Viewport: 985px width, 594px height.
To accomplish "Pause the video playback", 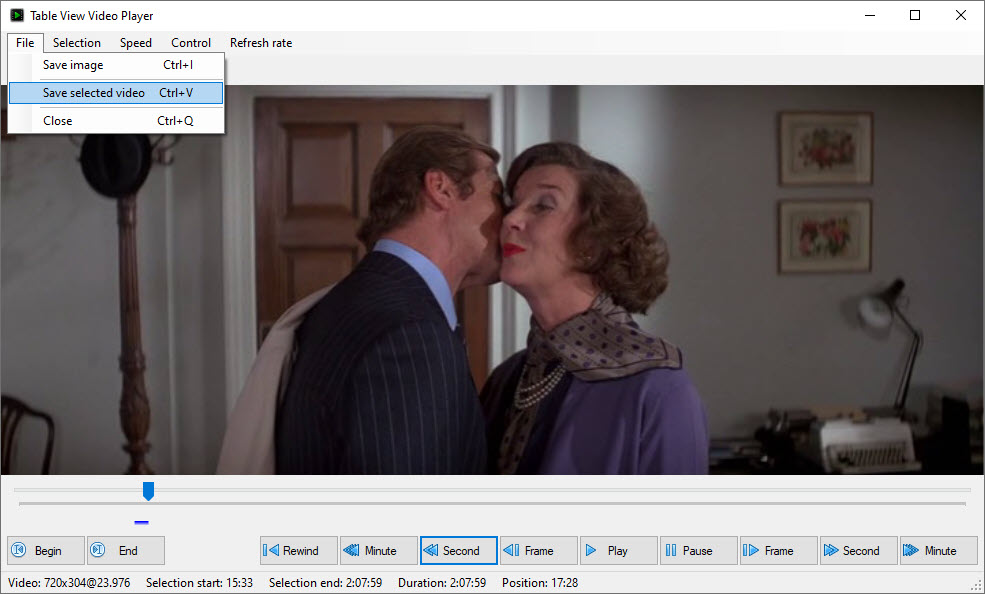I will coord(699,551).
